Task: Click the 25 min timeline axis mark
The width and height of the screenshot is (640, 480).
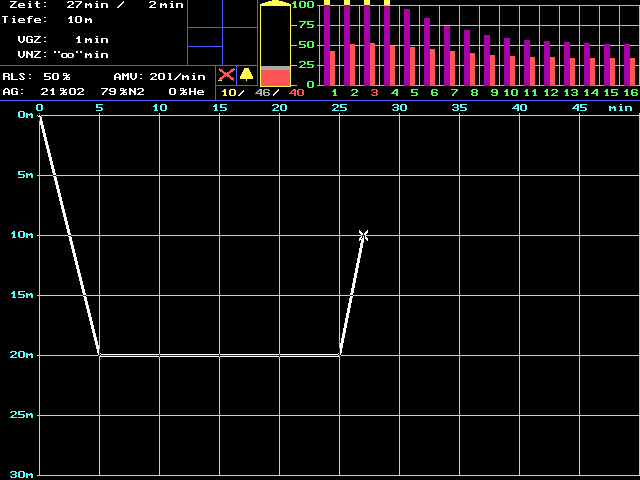Action: tap(340, 107)
